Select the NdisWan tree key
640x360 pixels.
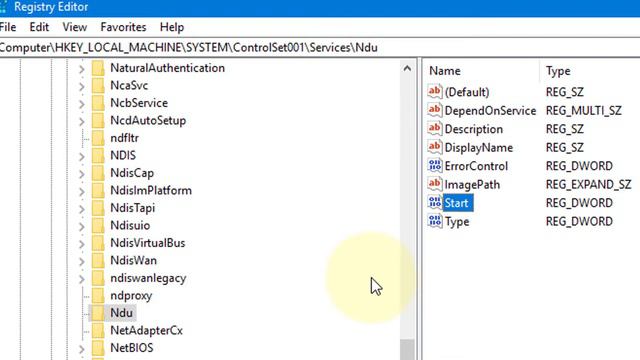point(133,260)
